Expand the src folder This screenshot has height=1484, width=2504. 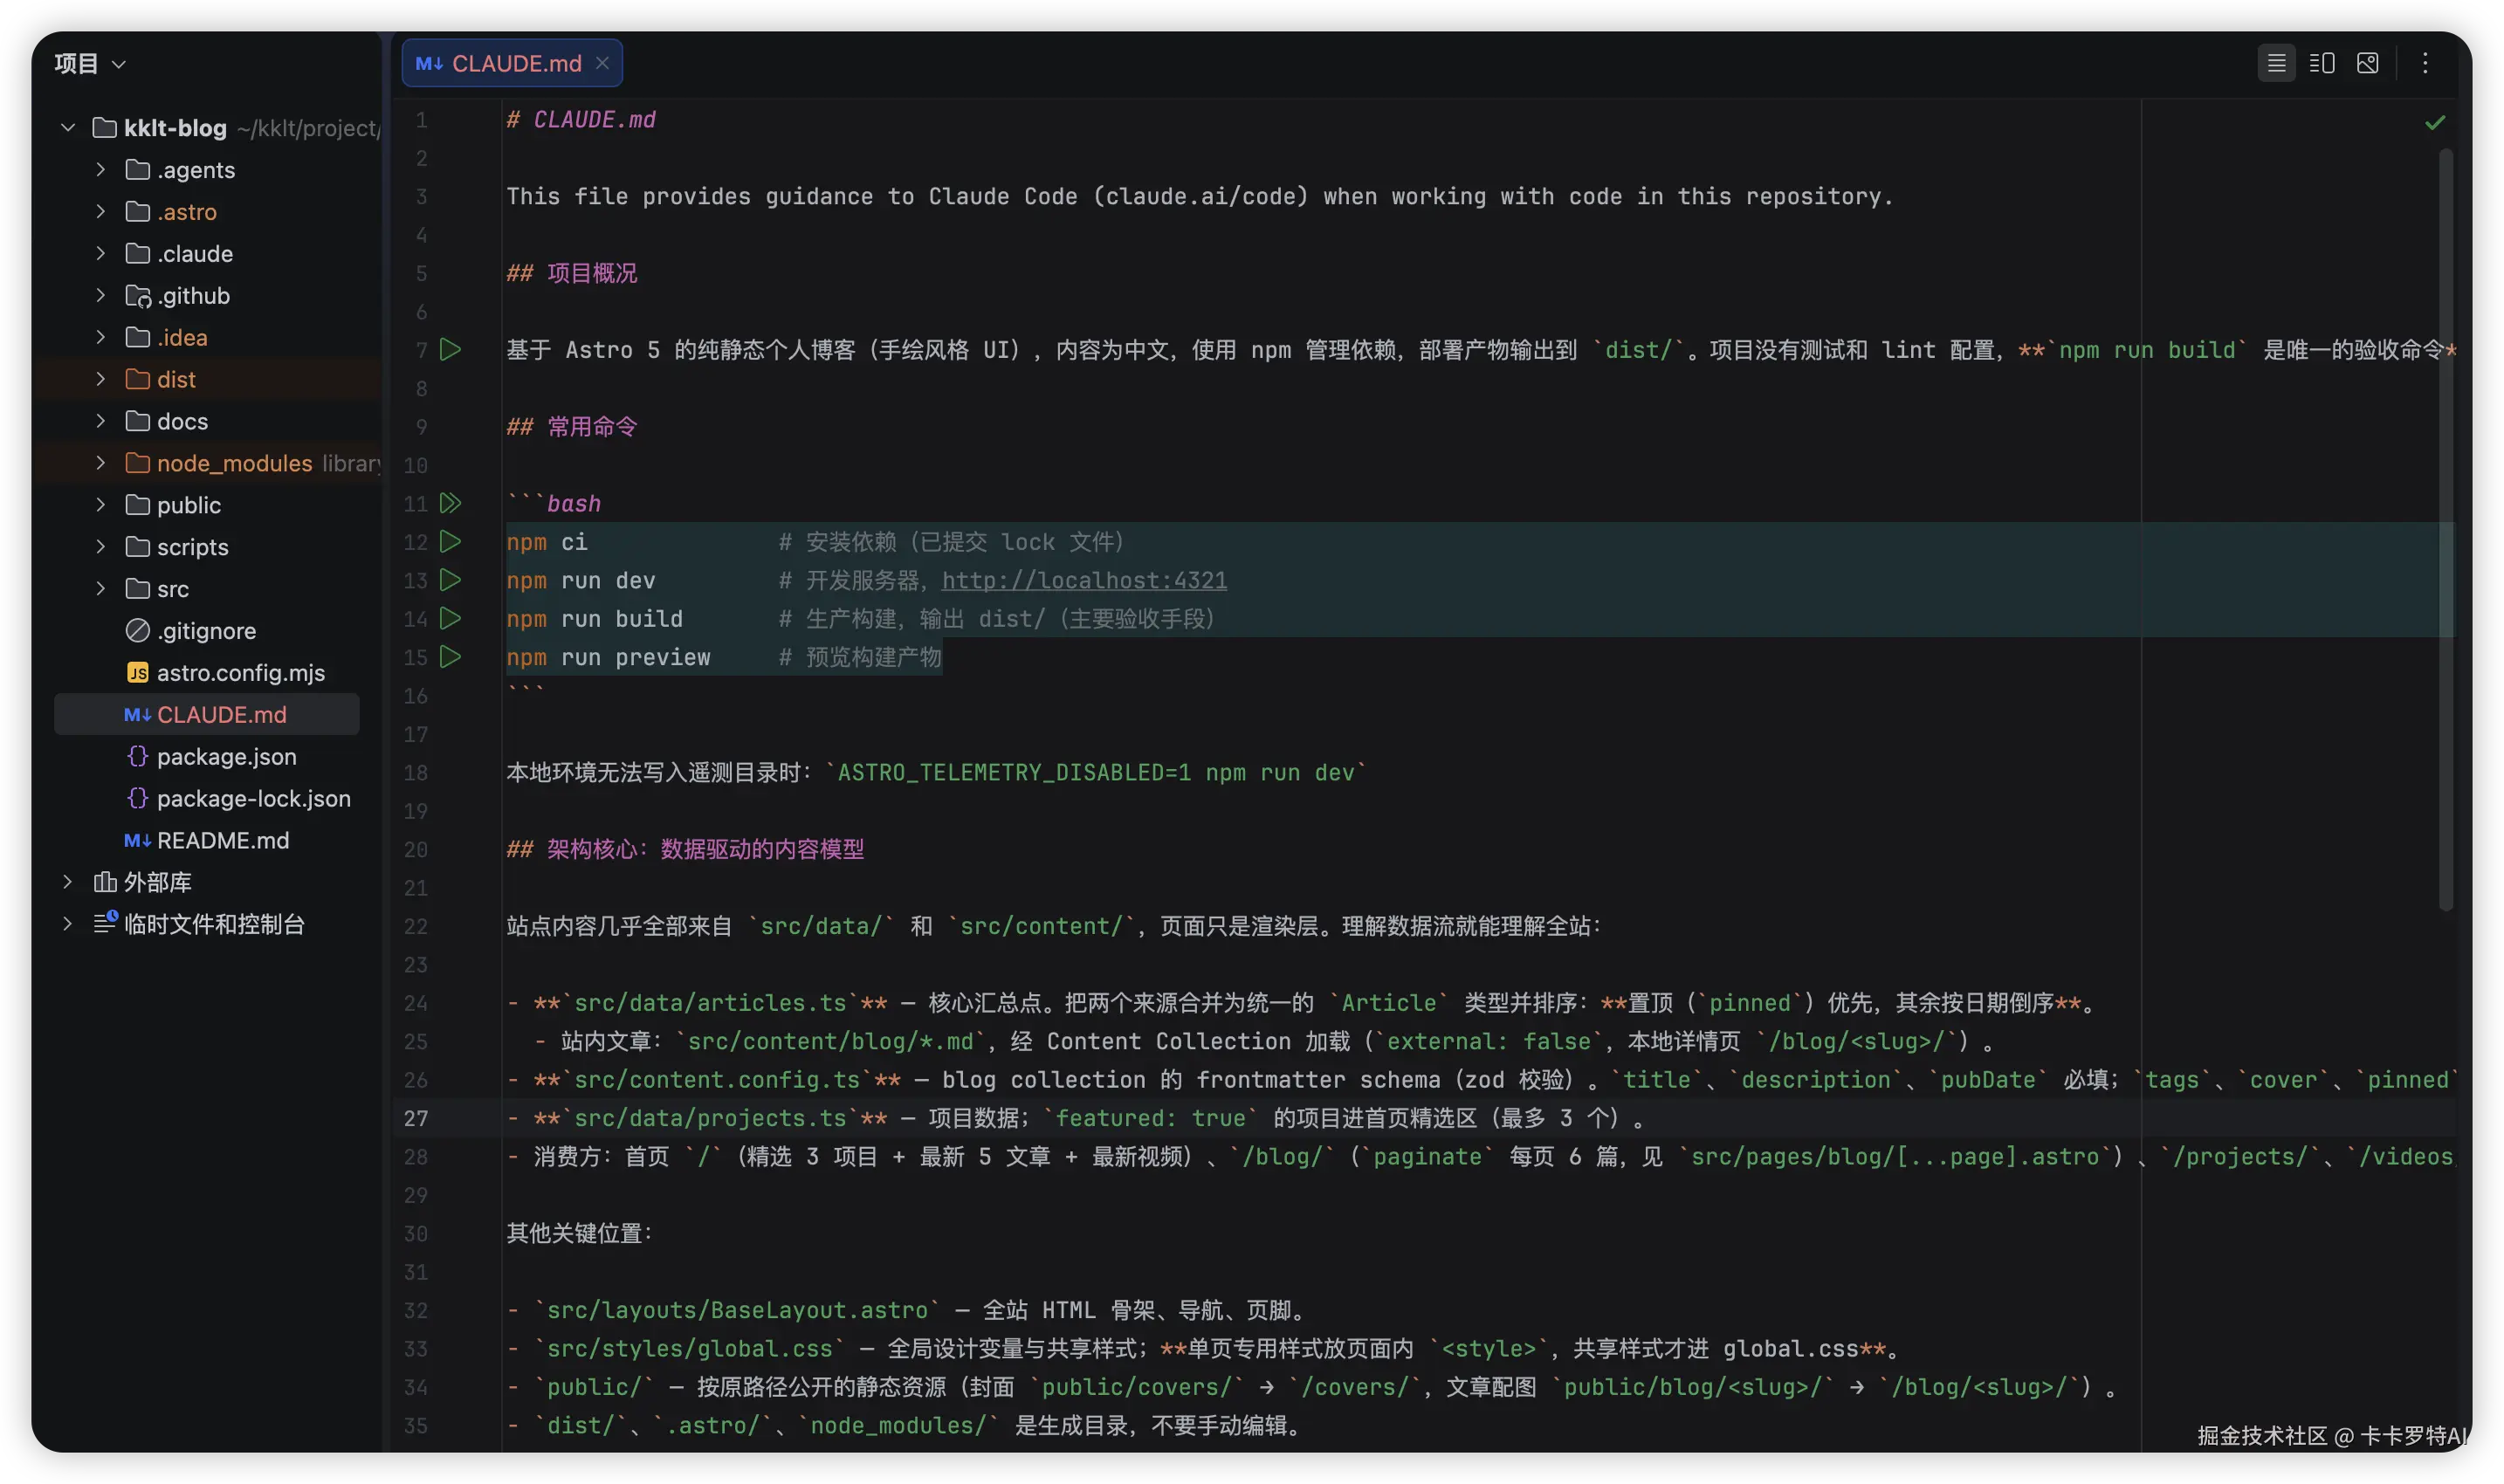pos(100,589)
